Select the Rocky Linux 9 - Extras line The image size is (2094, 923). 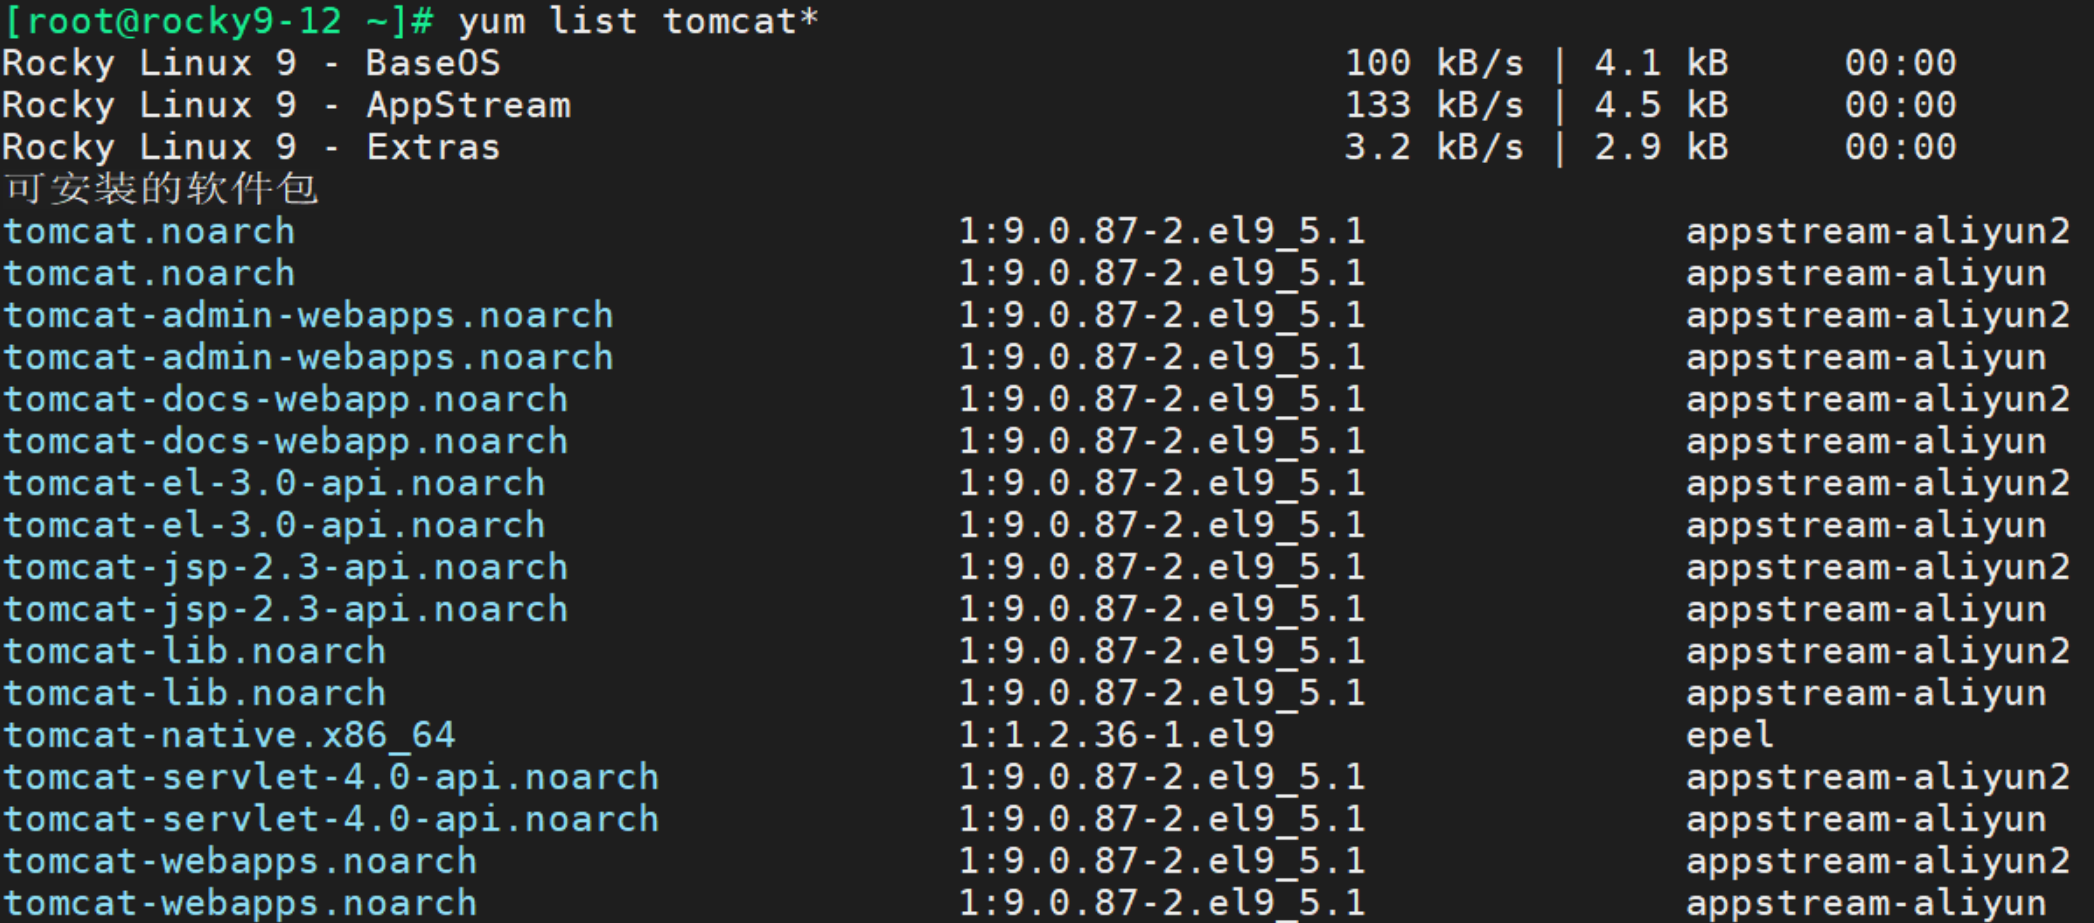pyautogui.click(x=979, y=148)
